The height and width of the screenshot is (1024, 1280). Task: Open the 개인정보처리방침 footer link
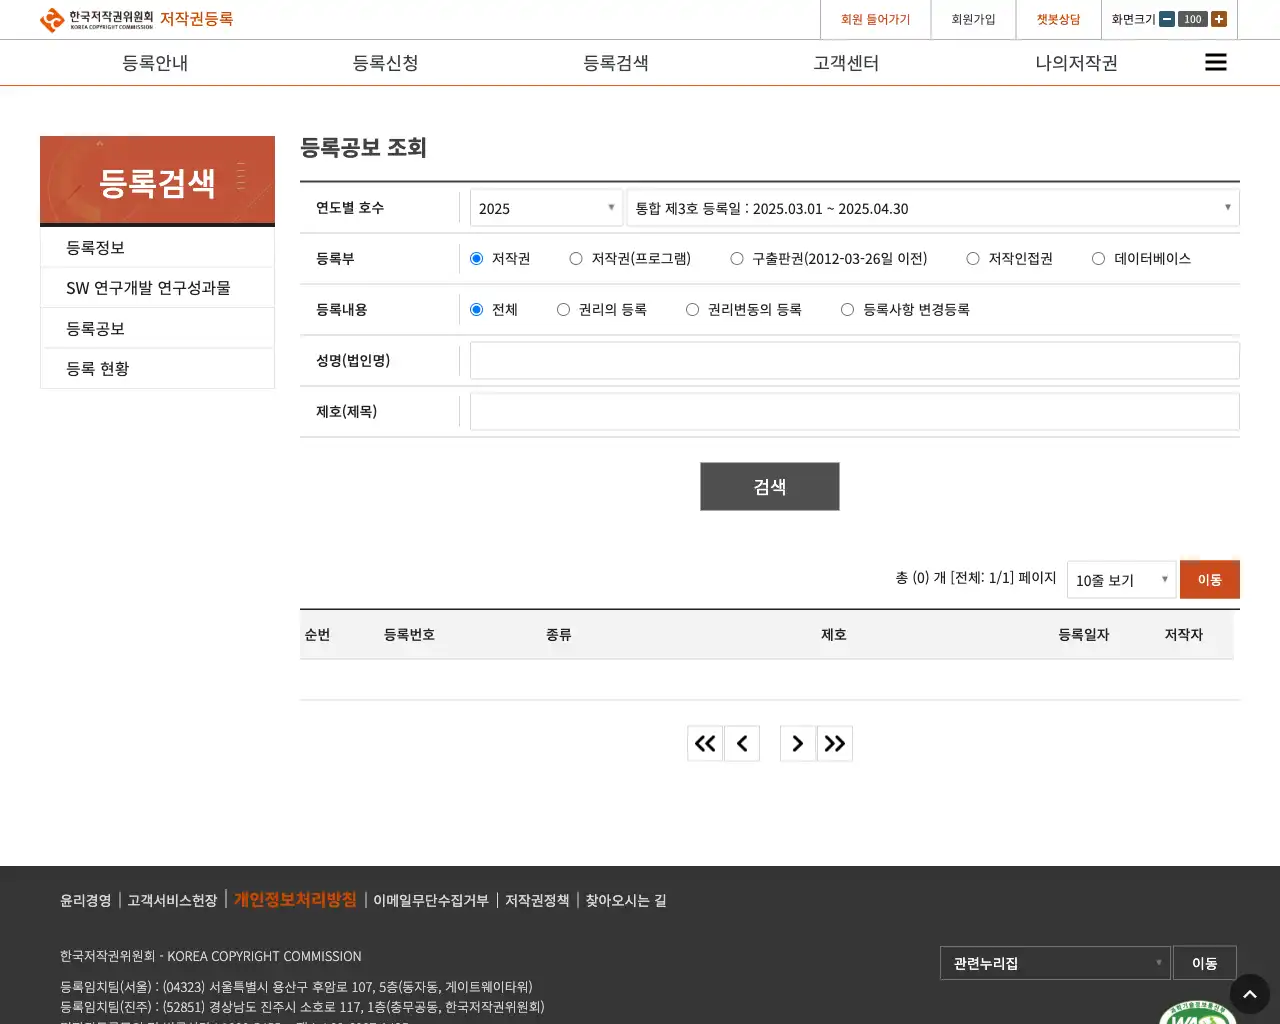coord(295,899)
